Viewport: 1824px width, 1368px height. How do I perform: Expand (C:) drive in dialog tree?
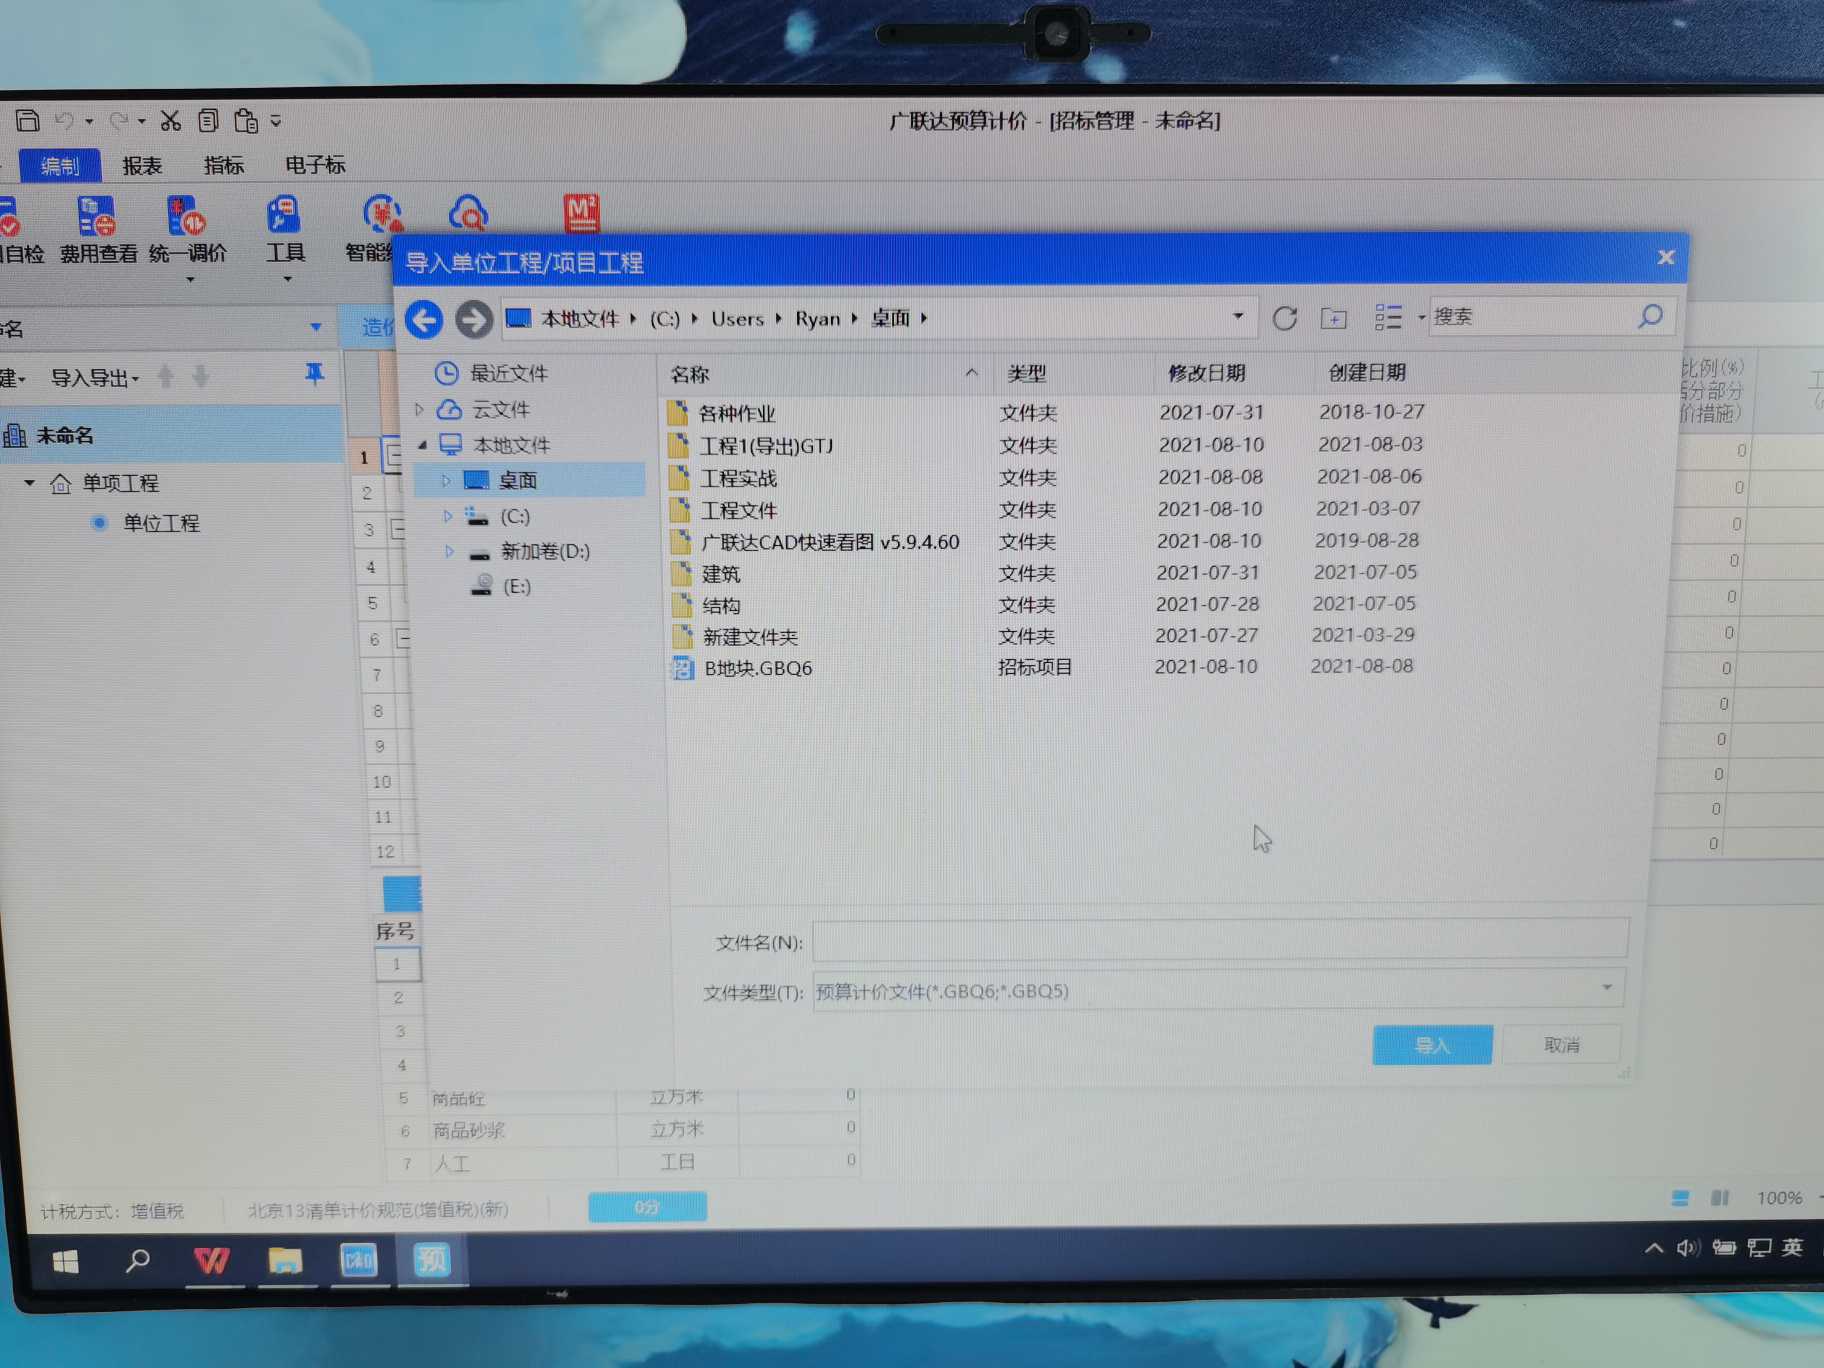448,516
